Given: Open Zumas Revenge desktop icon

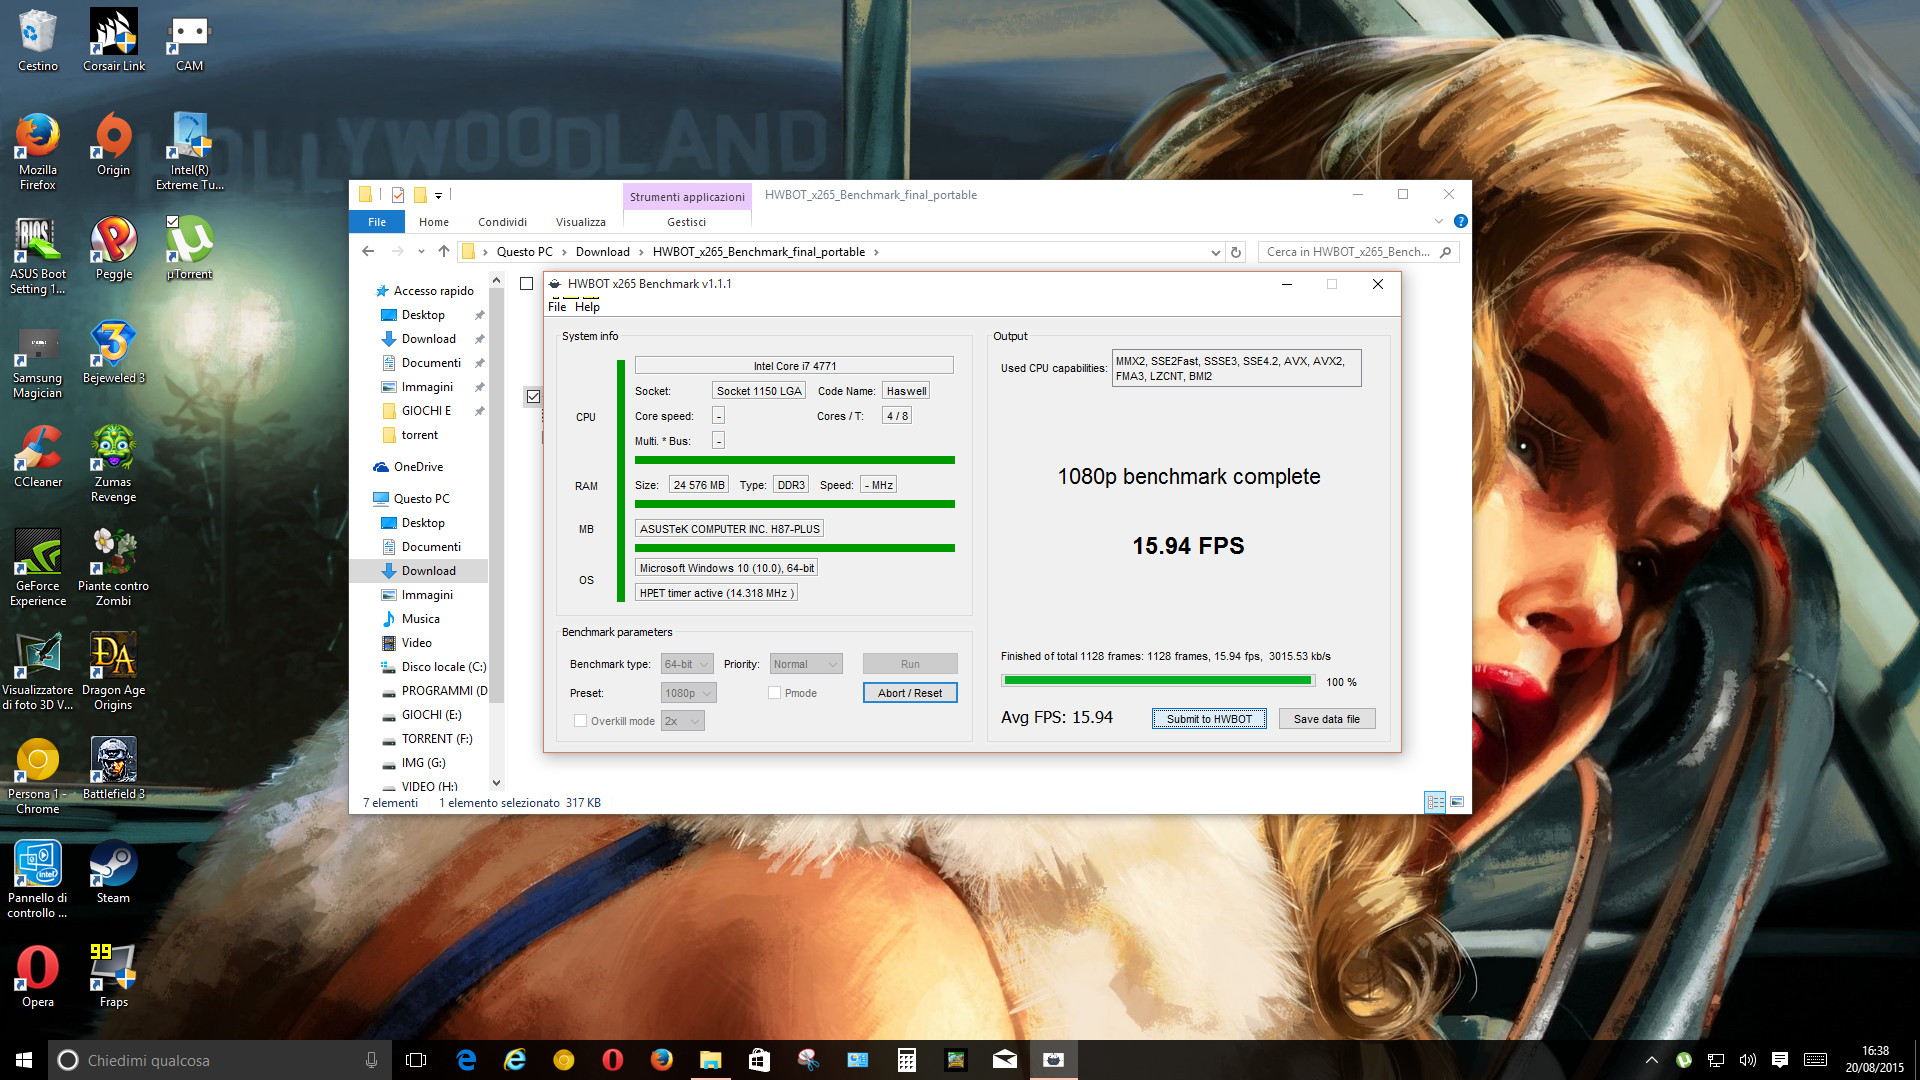Looking at the screenshot, I should [x=113, y=464].
